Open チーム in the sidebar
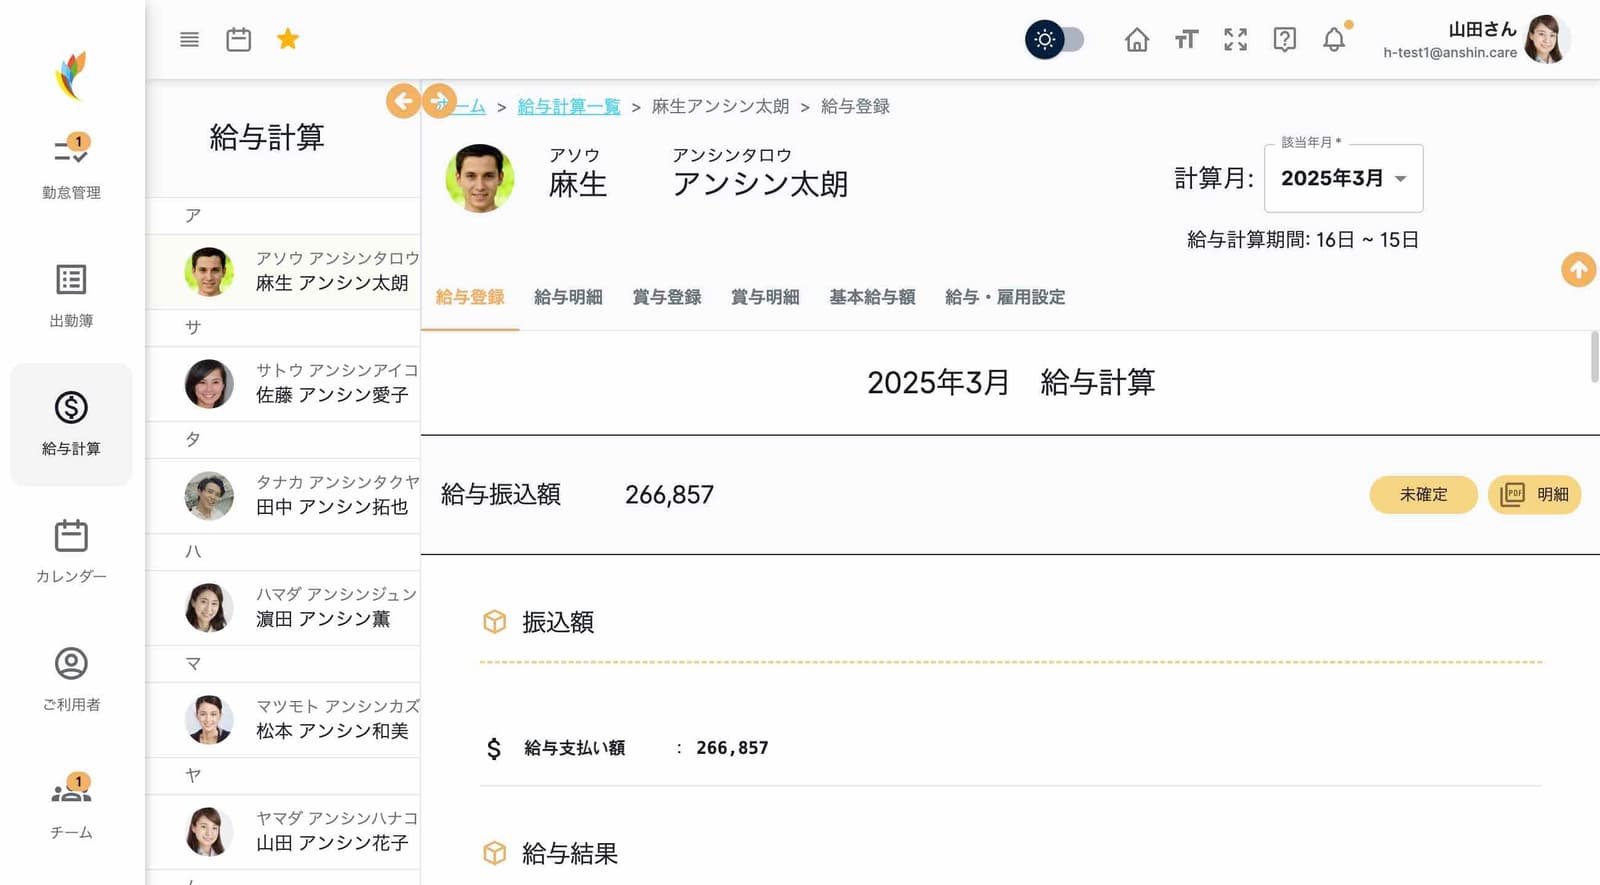The image size is (1600, 885). click(71, 807)
